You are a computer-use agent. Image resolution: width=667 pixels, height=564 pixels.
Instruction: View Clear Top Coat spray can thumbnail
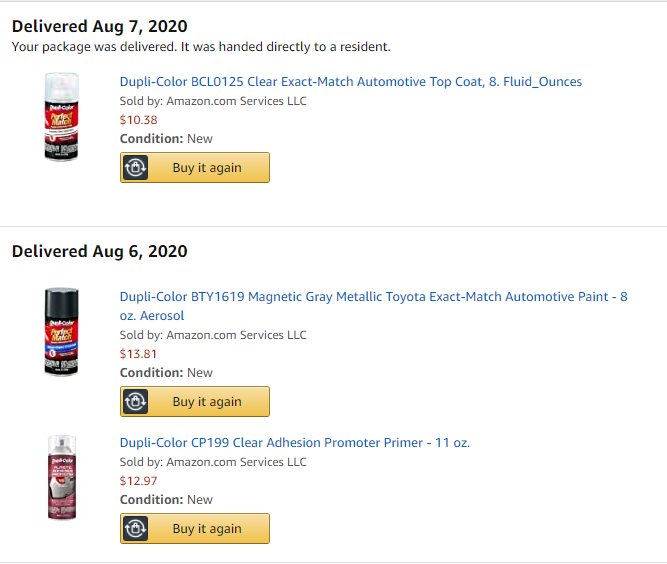coord(62,117)
